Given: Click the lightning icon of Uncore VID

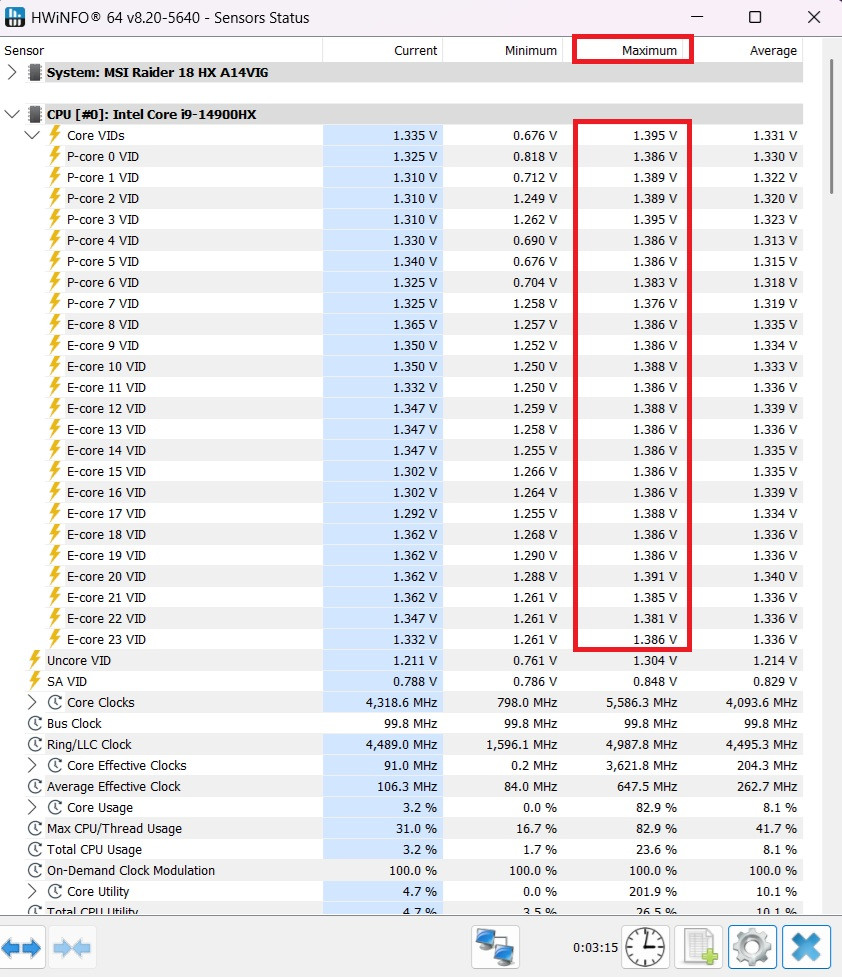Looking at the screenshot, I should coord(35,660).
